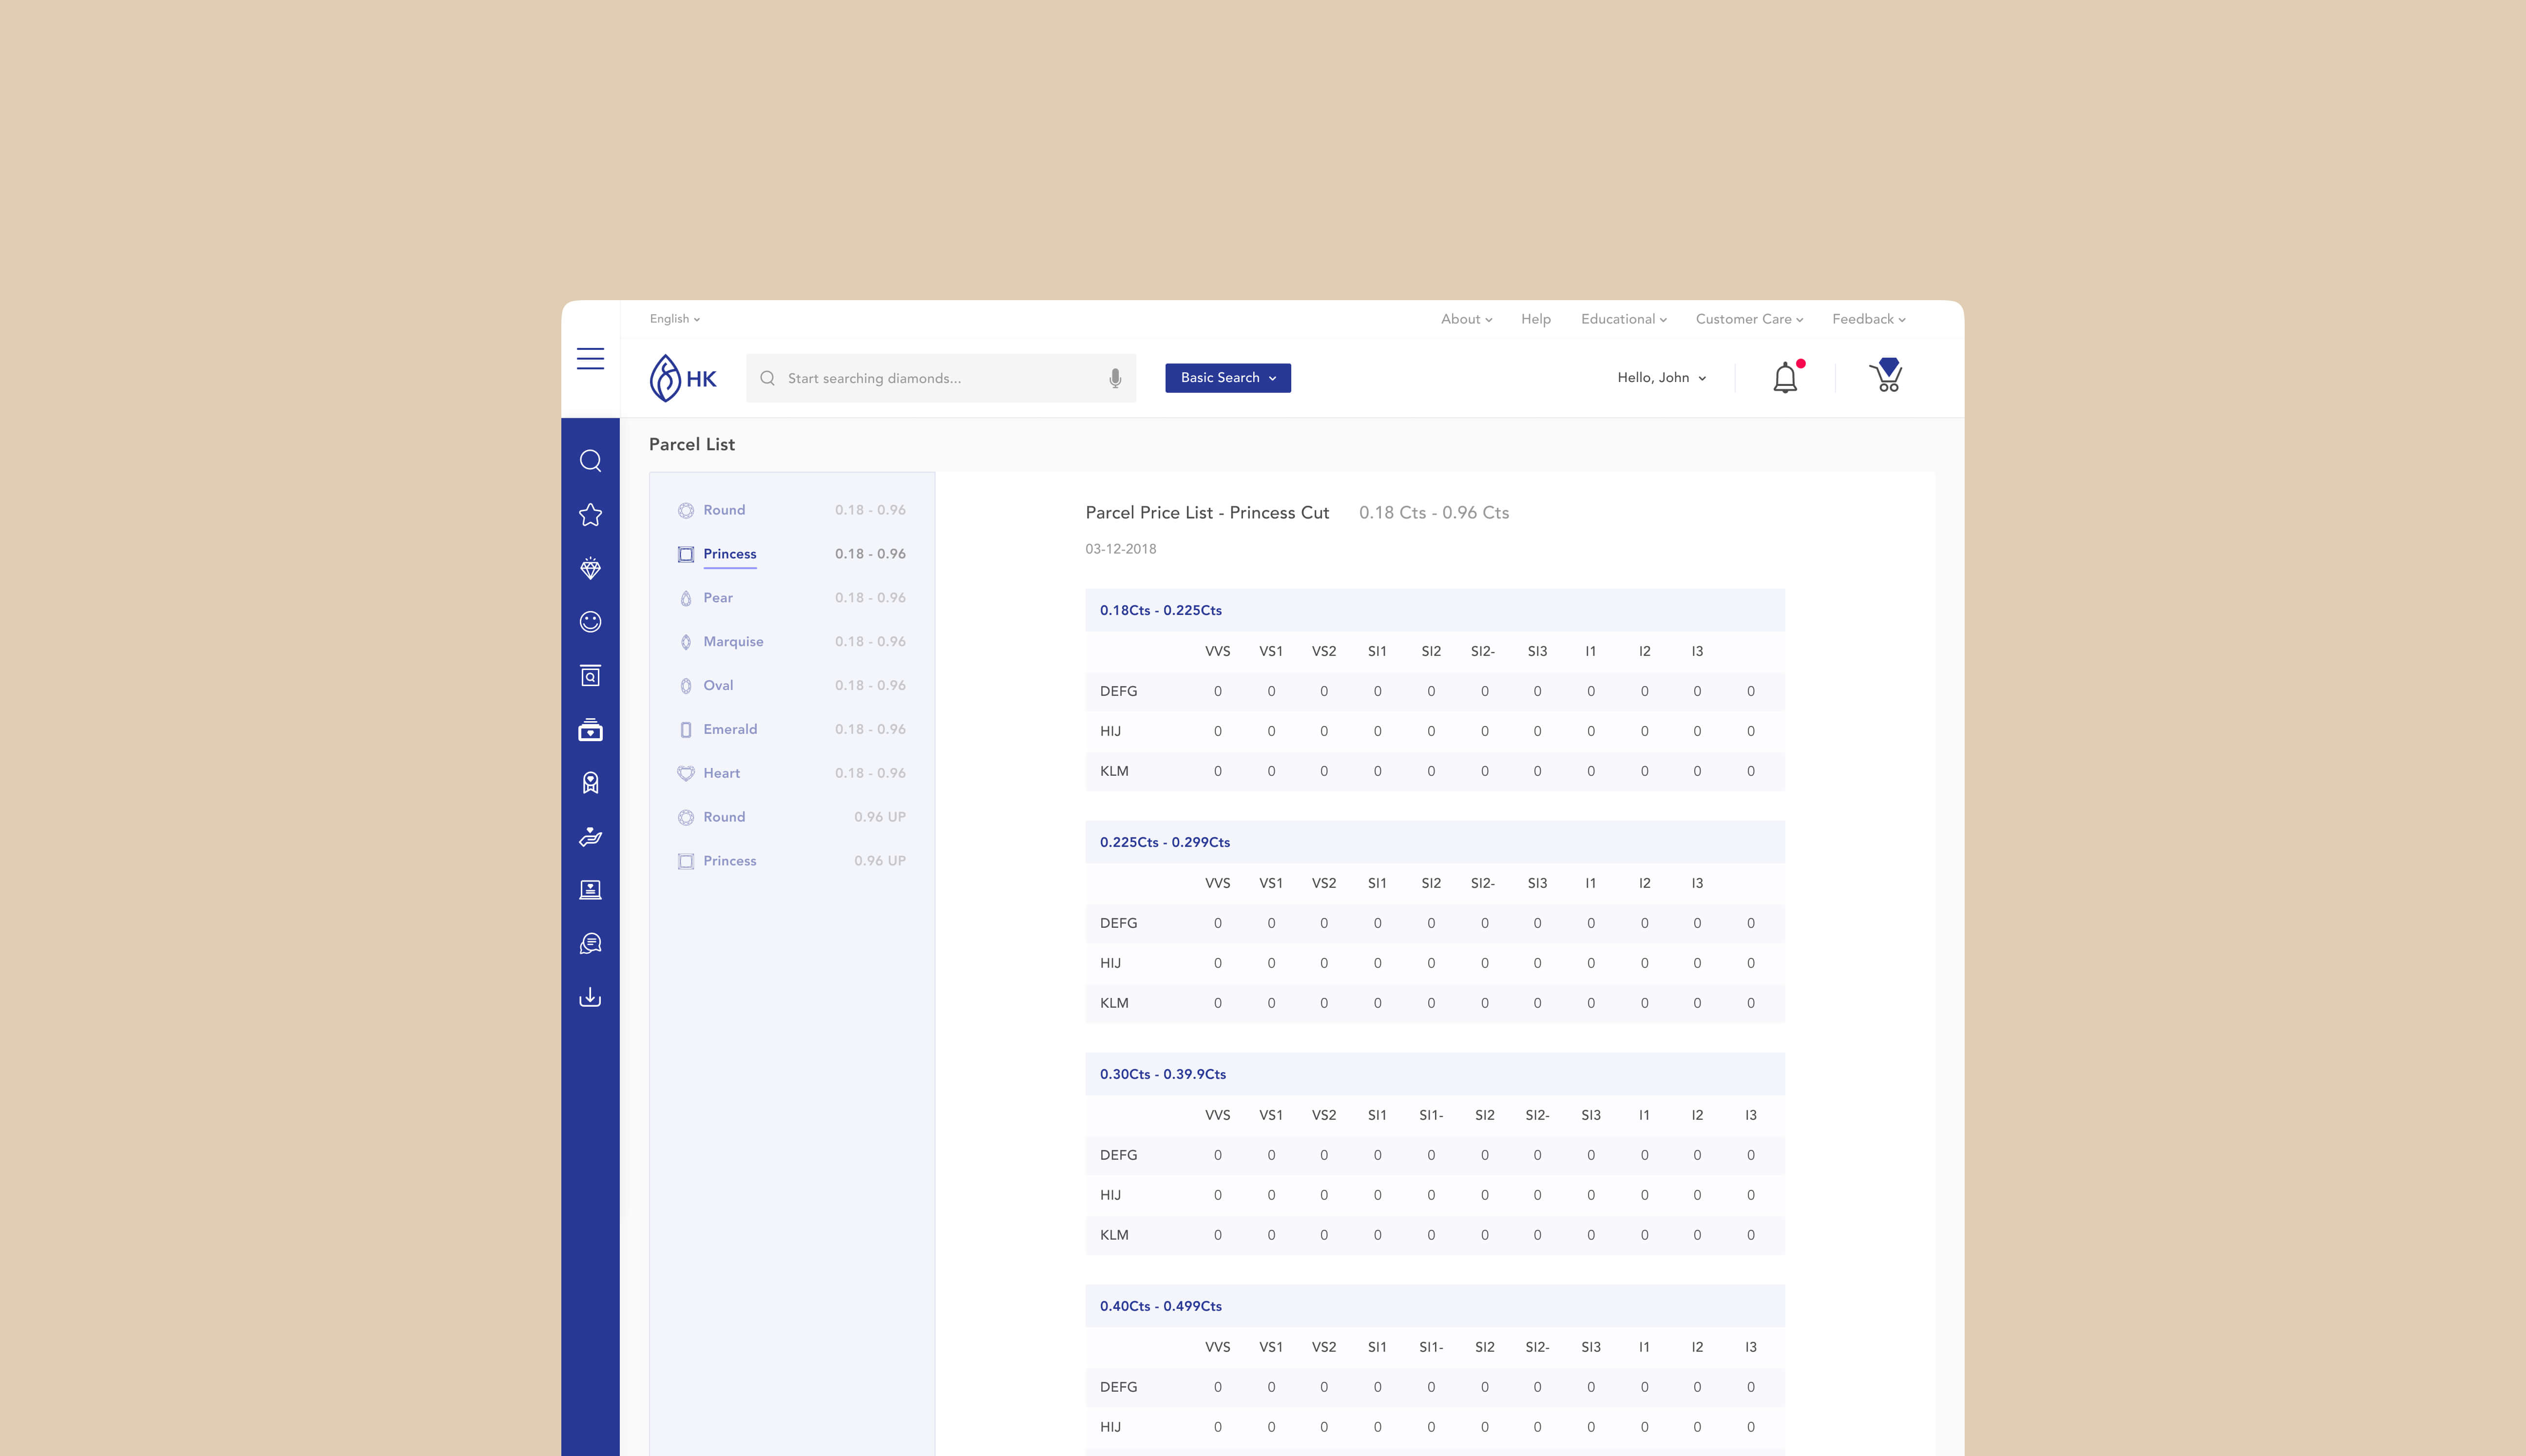Select Pear 0.18 - 0.96 parcel
2526x1456 pixels.
pos(718,598)
